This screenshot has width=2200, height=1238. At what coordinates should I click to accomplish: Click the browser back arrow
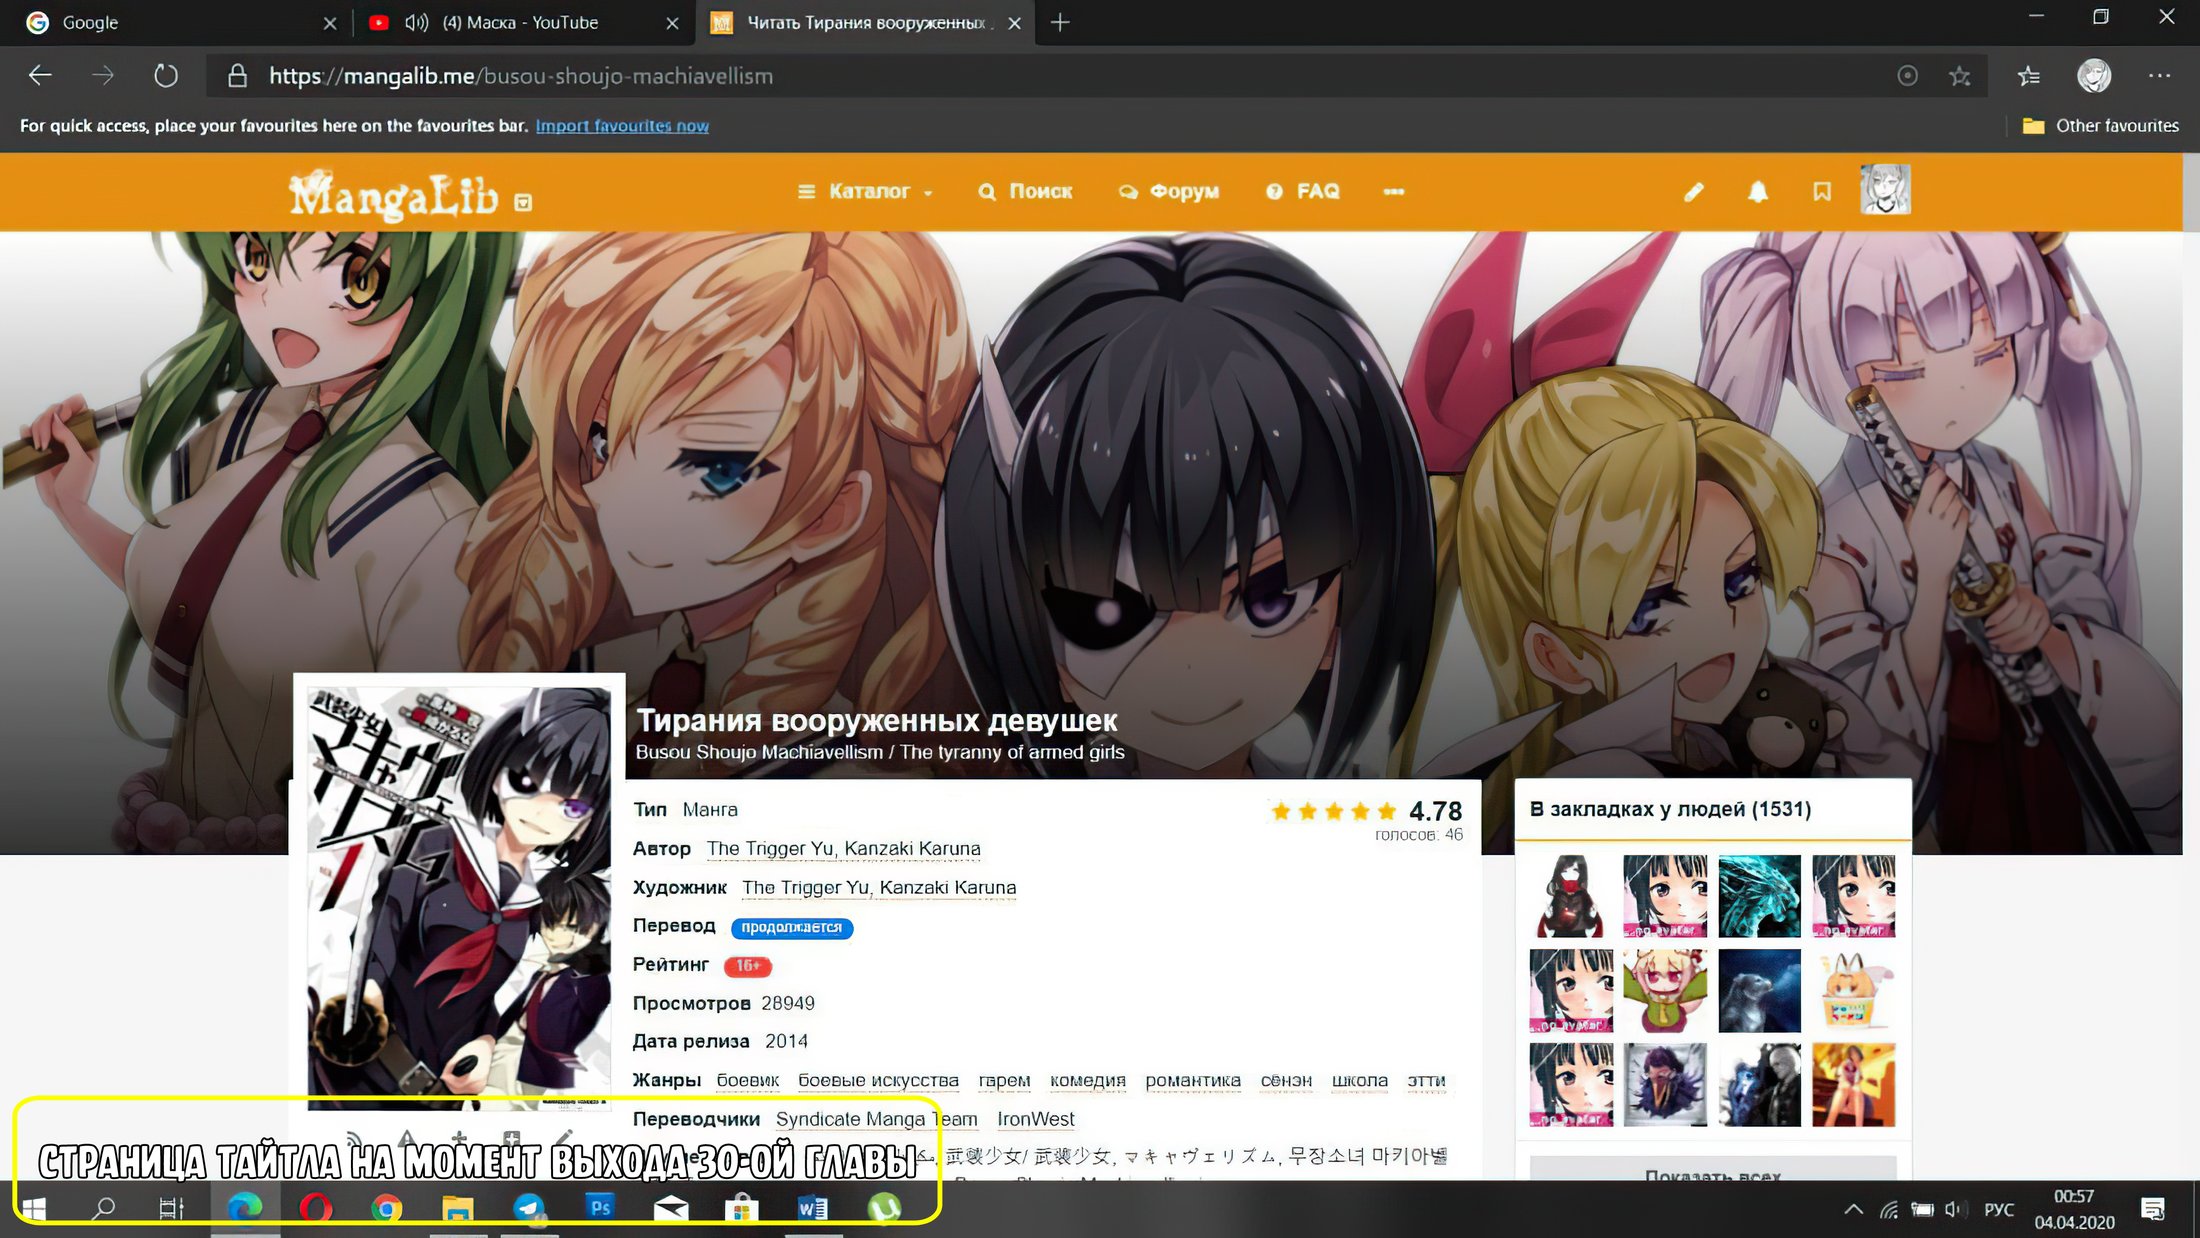tap(40, 75)
